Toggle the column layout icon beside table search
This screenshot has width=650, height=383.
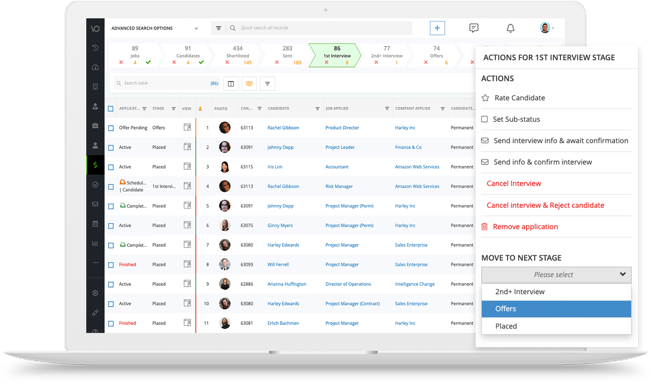point(231,84)
